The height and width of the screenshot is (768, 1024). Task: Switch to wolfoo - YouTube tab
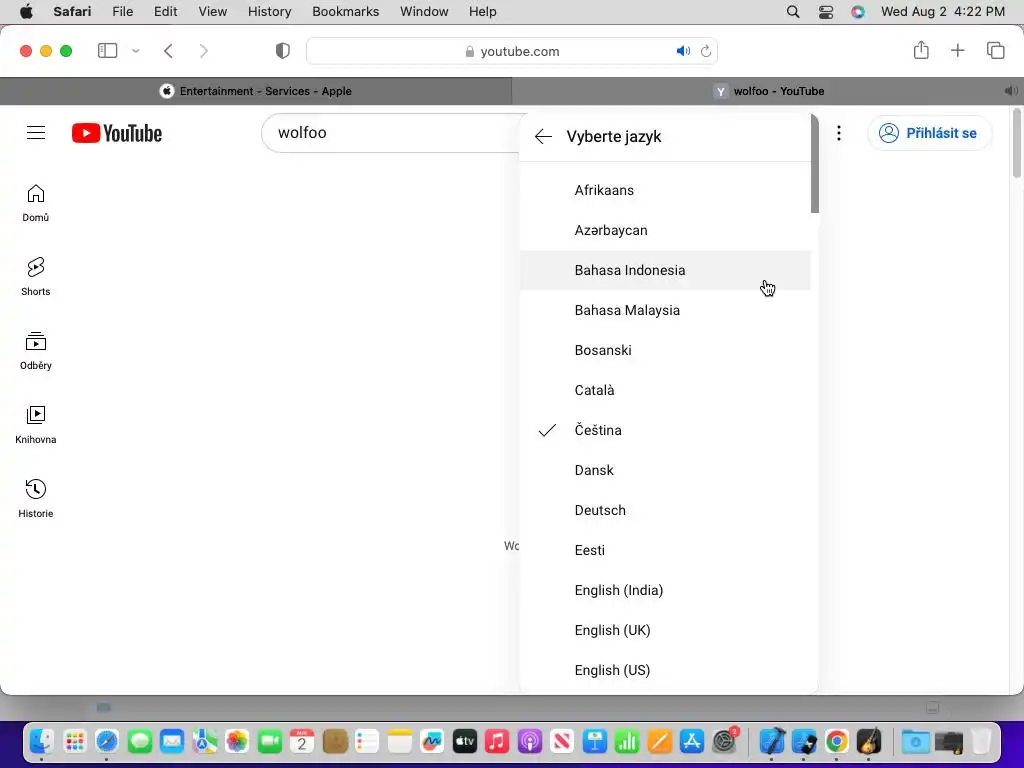click(x=768, y=91)
